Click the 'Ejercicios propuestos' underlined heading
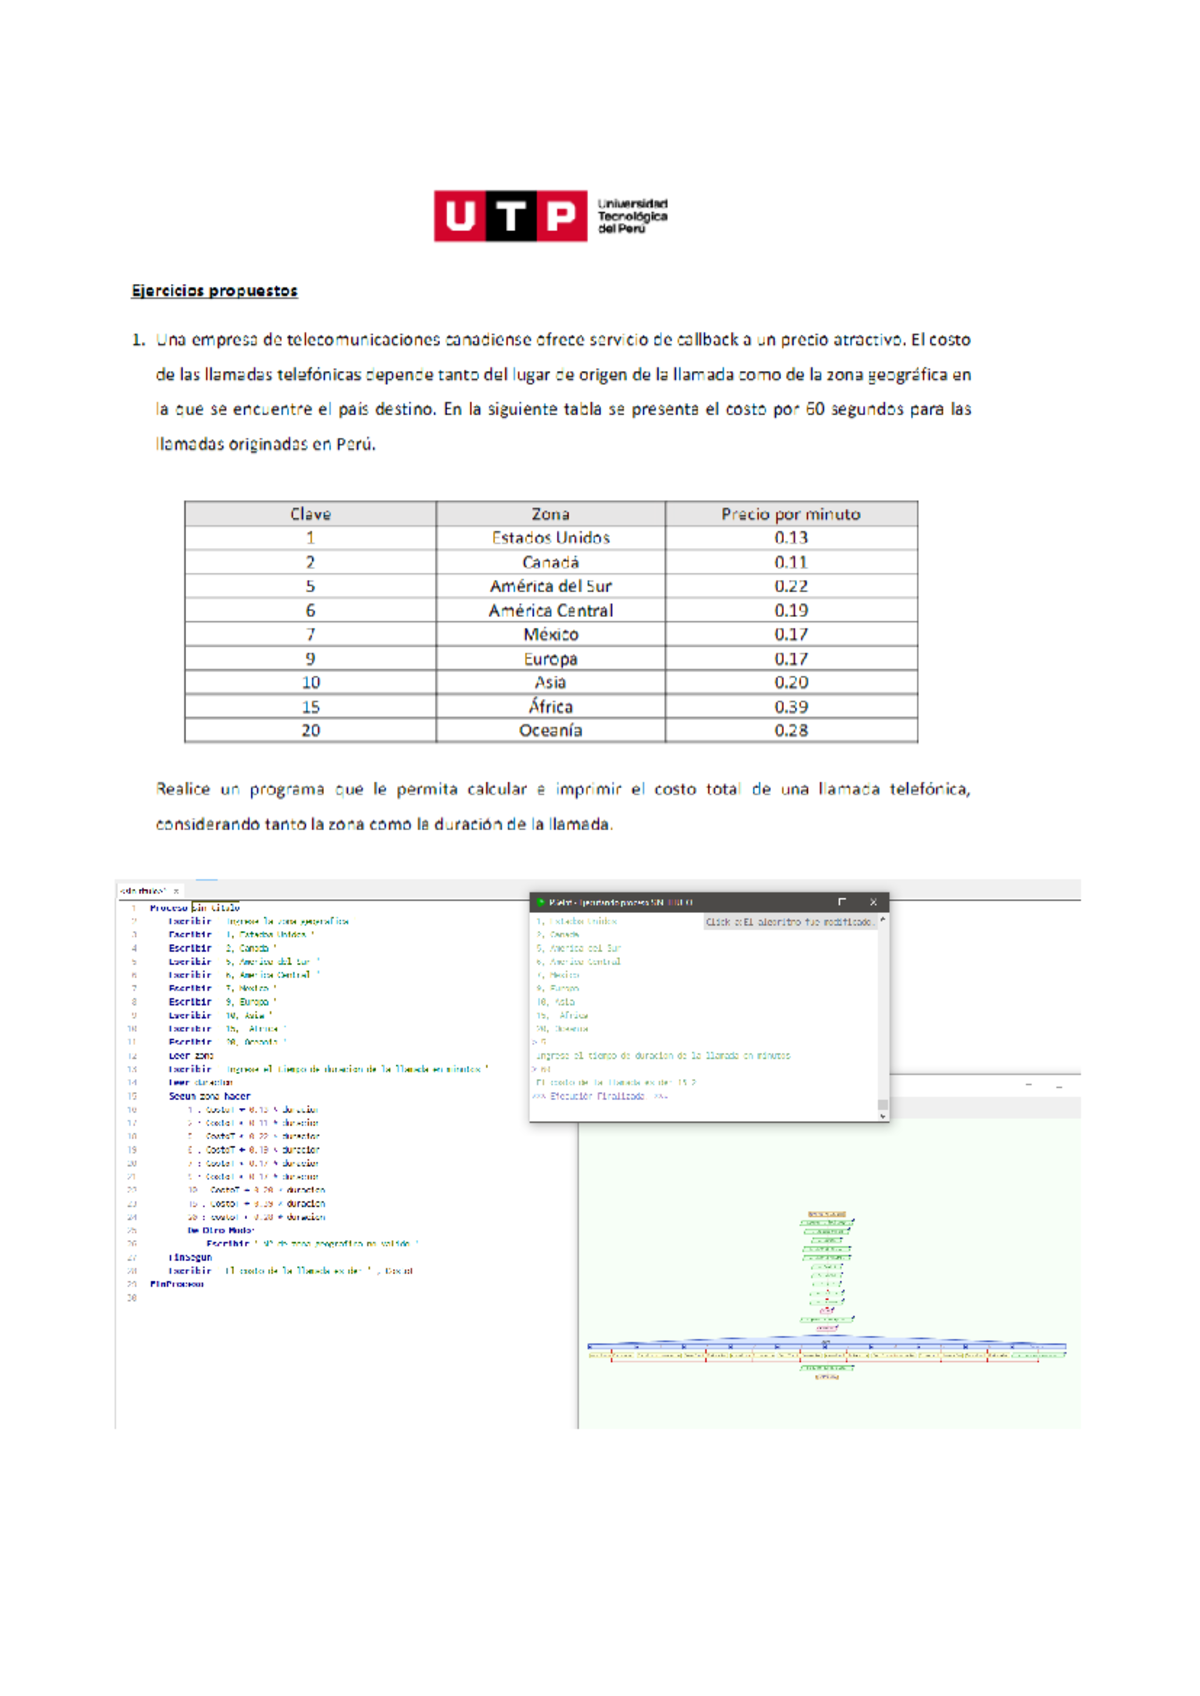 (214, 291)
